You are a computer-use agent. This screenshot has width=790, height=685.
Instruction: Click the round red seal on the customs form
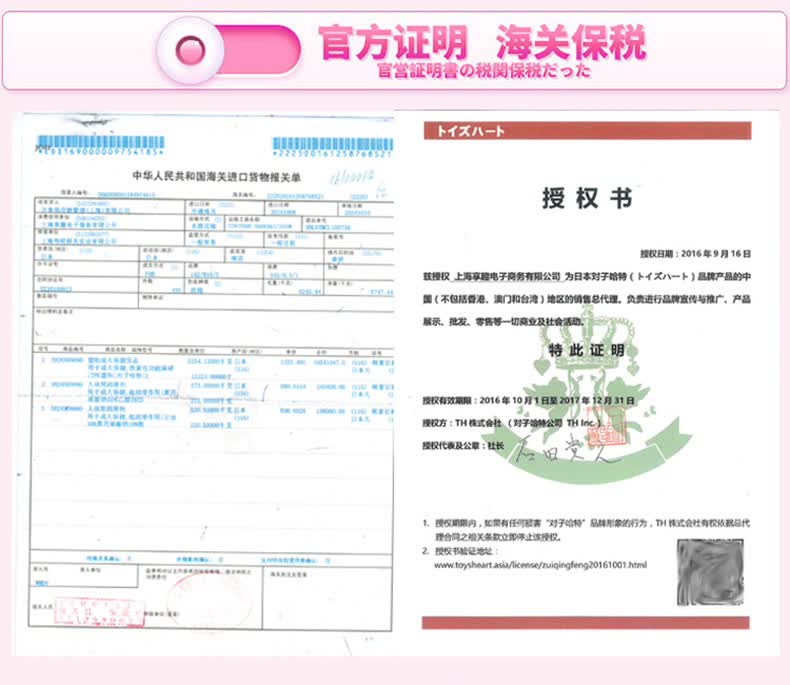209,600
